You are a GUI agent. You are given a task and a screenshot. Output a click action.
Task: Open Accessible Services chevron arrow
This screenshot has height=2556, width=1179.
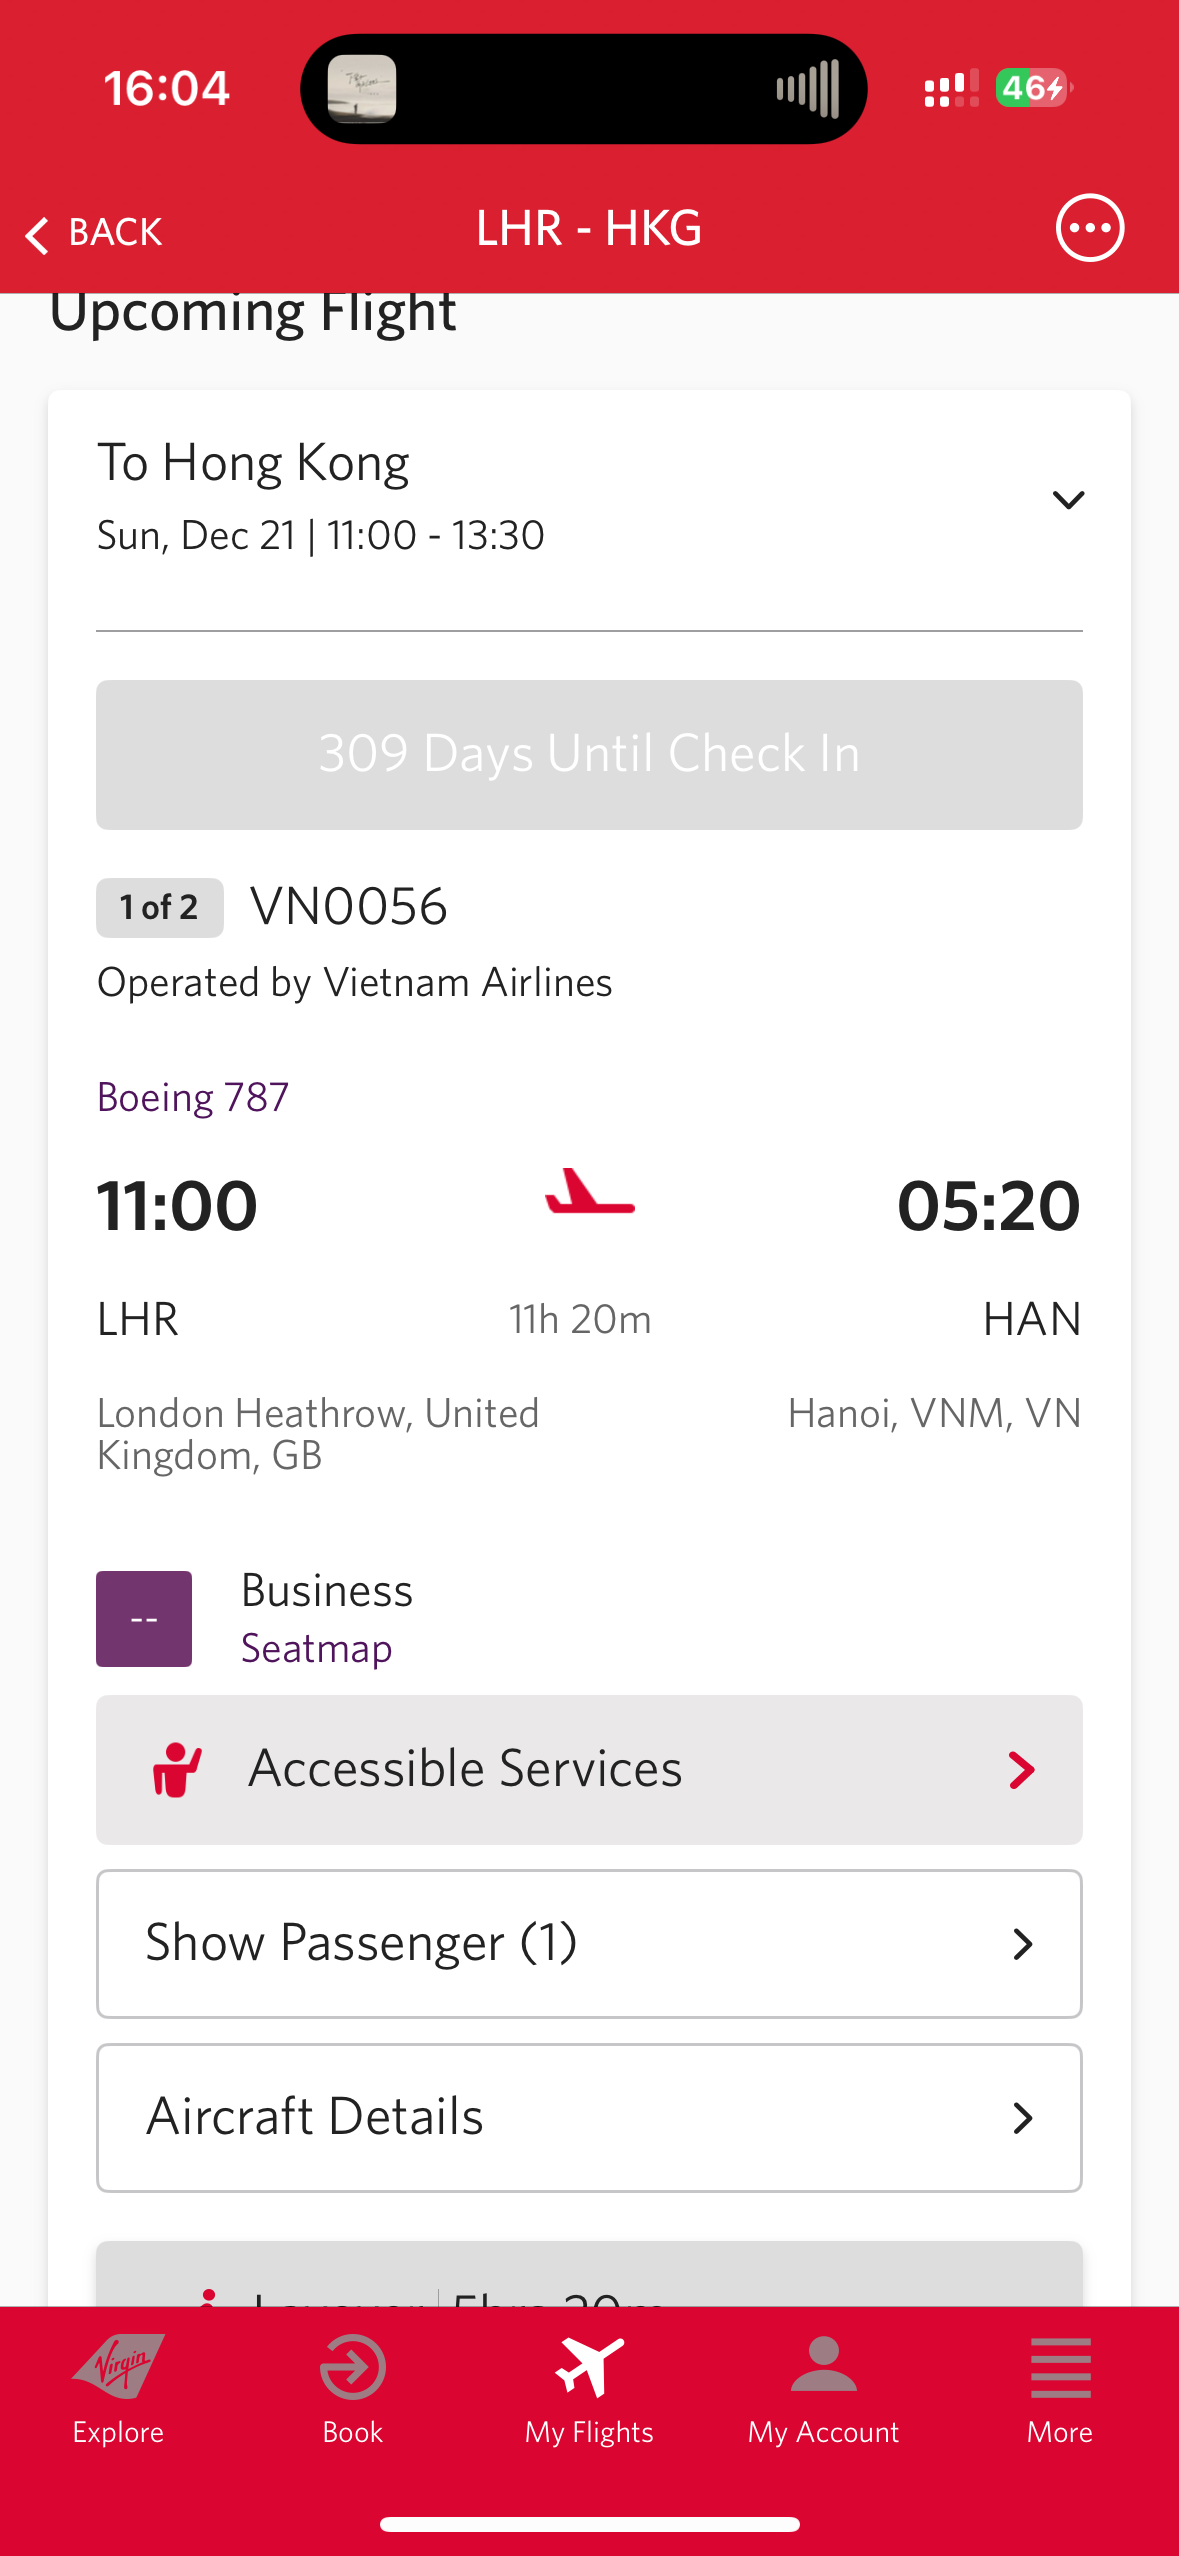click(1021, 1769)
